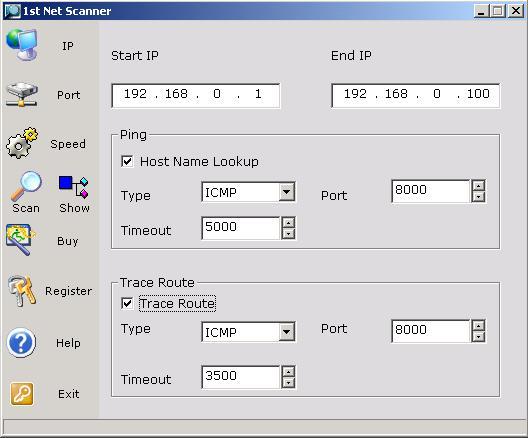The height and width of the screenshot is (438, 528).
Task: Increase the Ping Timeout value
Action: pos(288,223)
